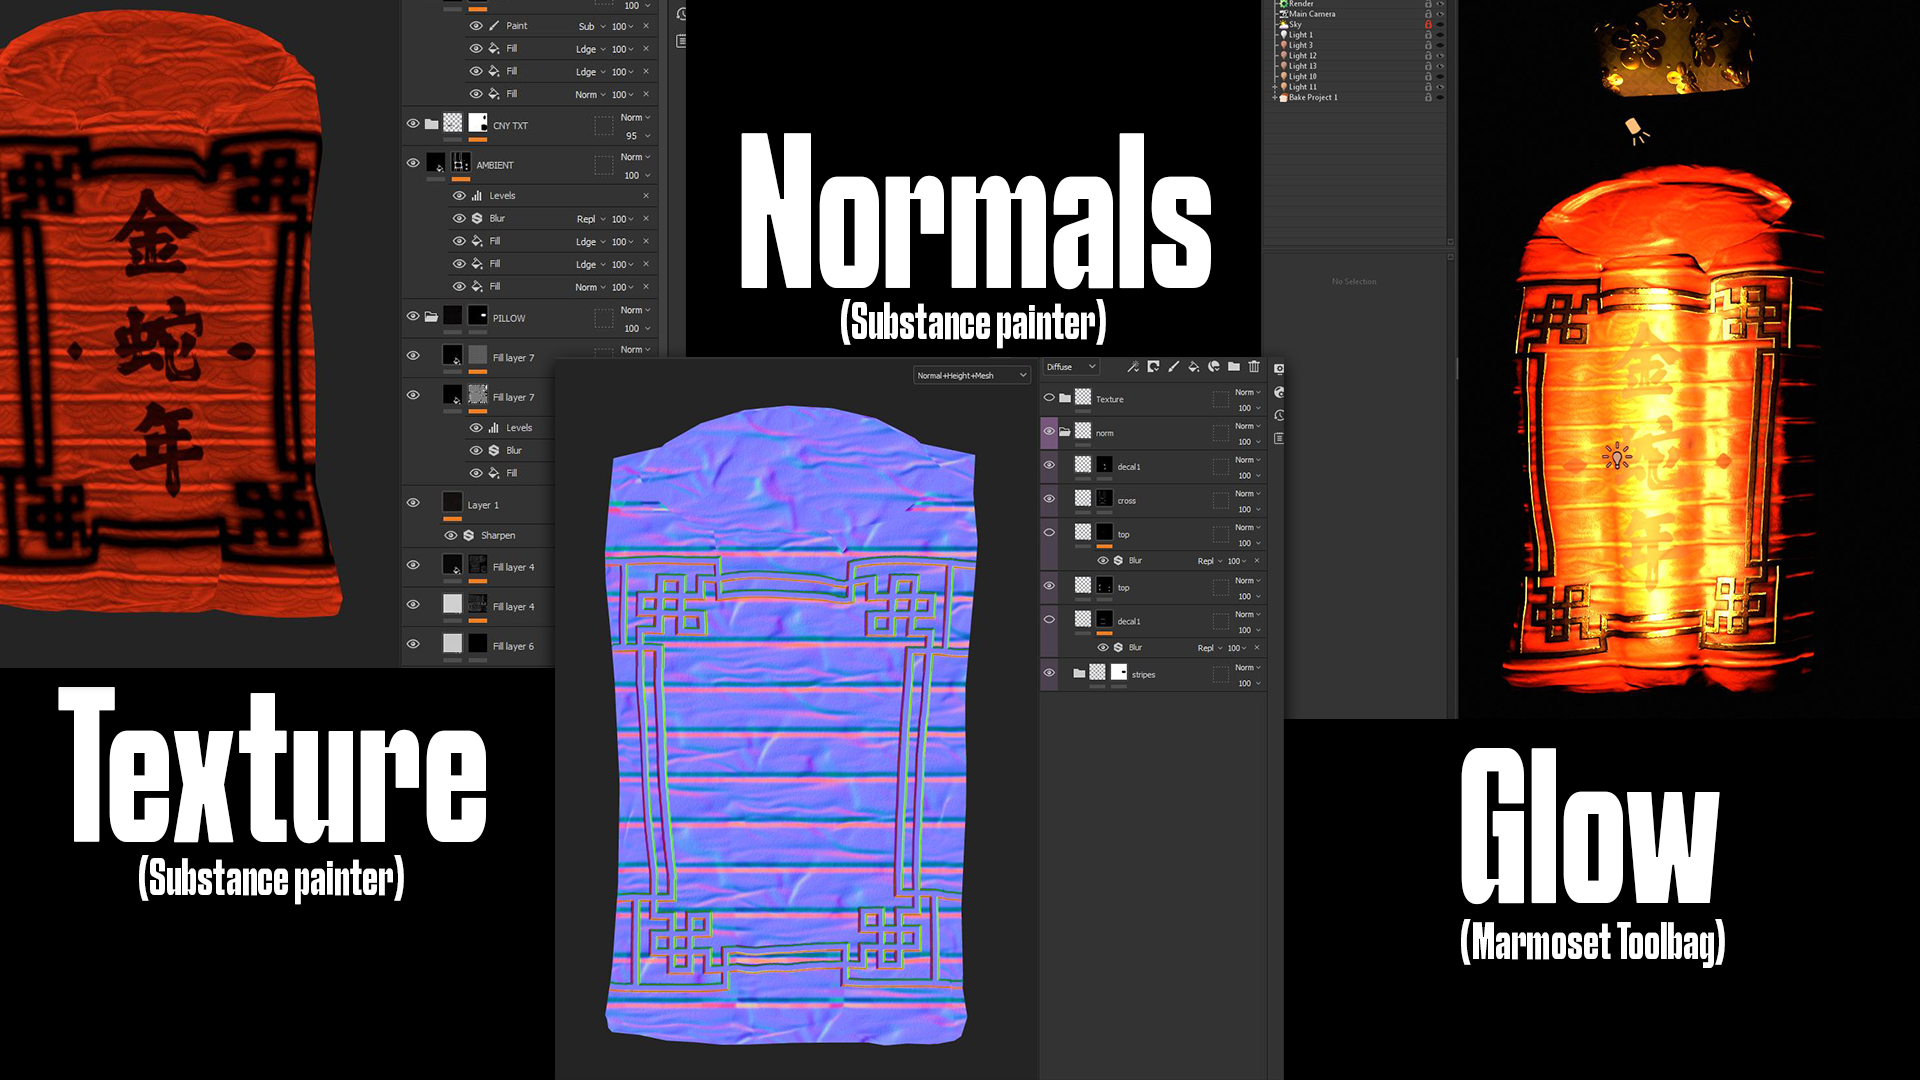Click the PILLOW black mask thumbnail
The image size is (1920, 1080).
(x=477, y=316)
